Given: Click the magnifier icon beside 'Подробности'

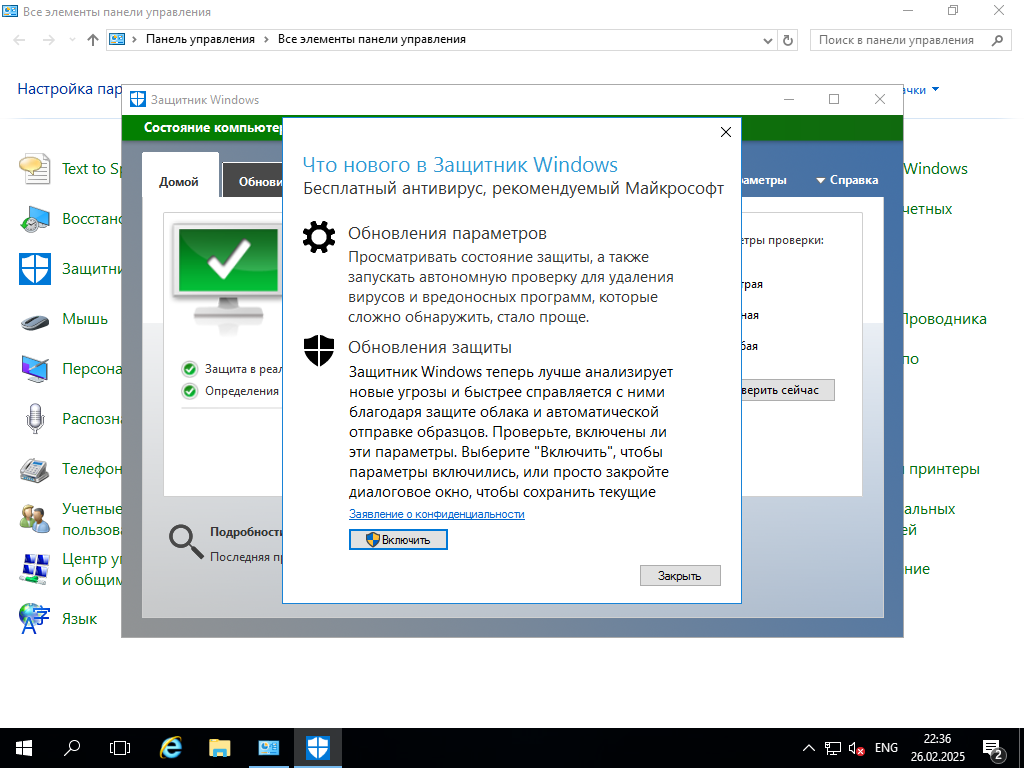Looking at the screenshot, I should click(x=185, y=543).
